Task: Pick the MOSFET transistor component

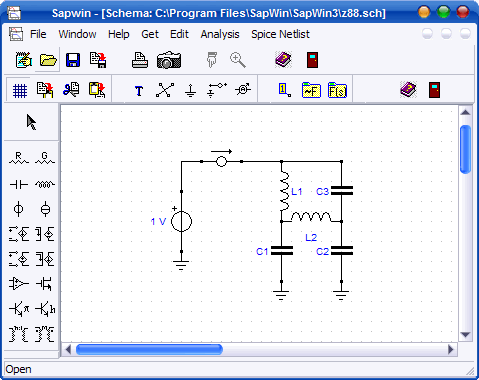Action: [44, 284]
